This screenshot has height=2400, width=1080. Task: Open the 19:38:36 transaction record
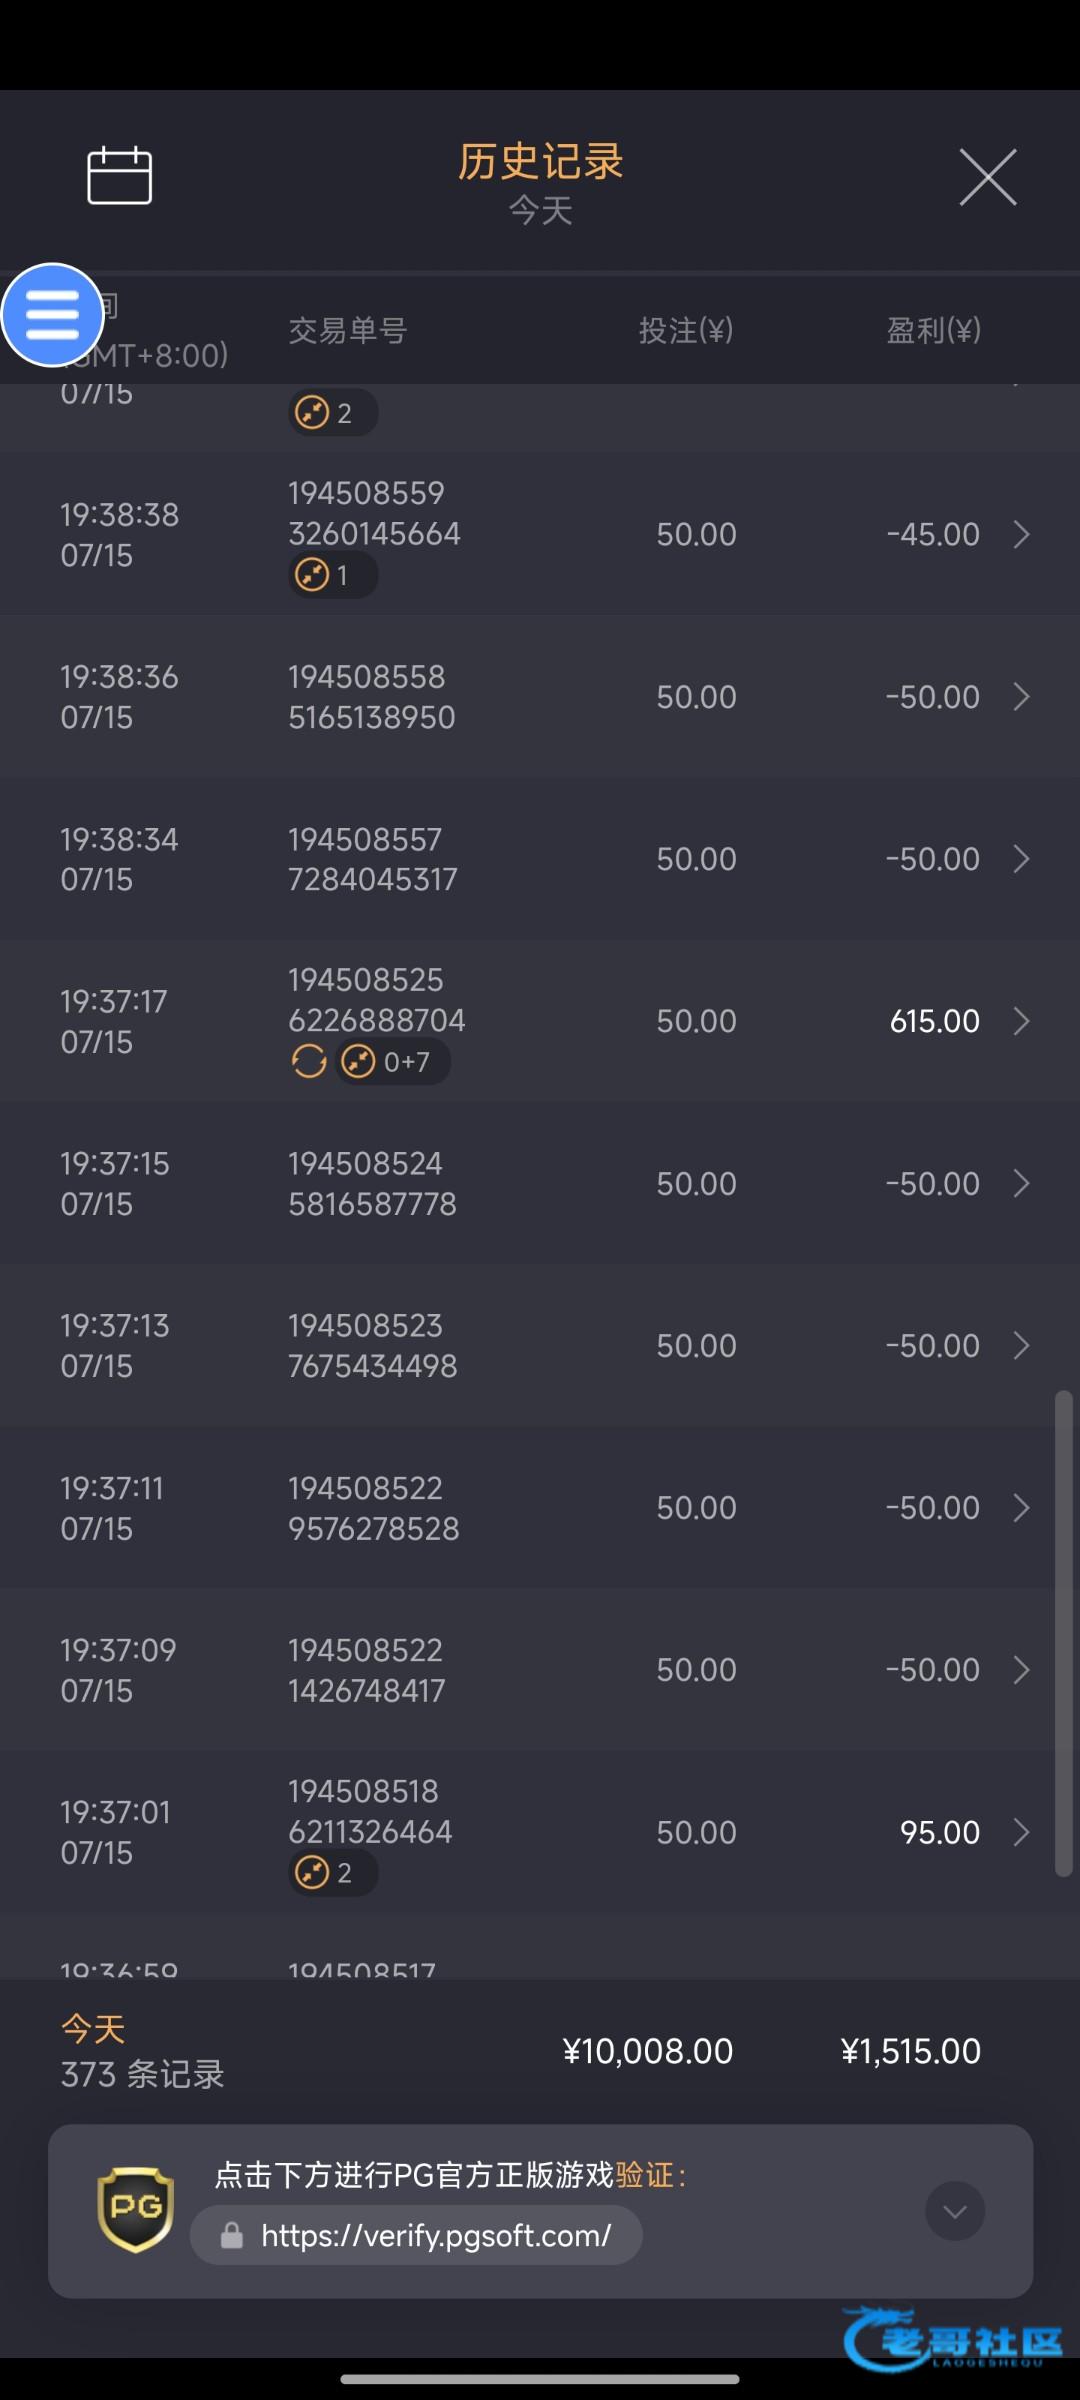pyautogui.click(x=540, y=697)
